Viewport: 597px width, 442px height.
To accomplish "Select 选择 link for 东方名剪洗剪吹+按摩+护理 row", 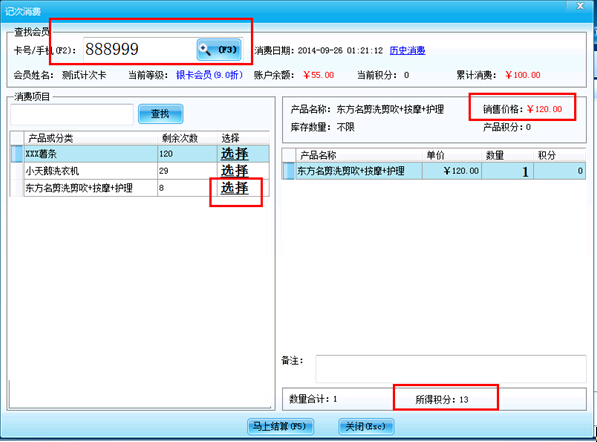I will (235, 188).
